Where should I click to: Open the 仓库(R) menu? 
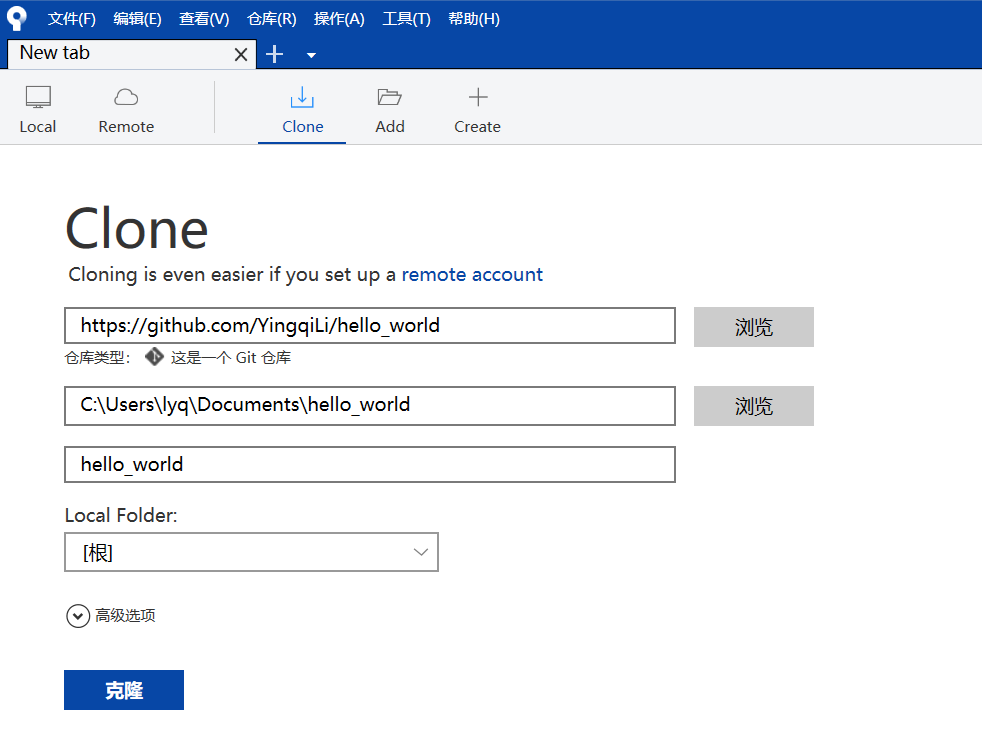coord(271,19)
